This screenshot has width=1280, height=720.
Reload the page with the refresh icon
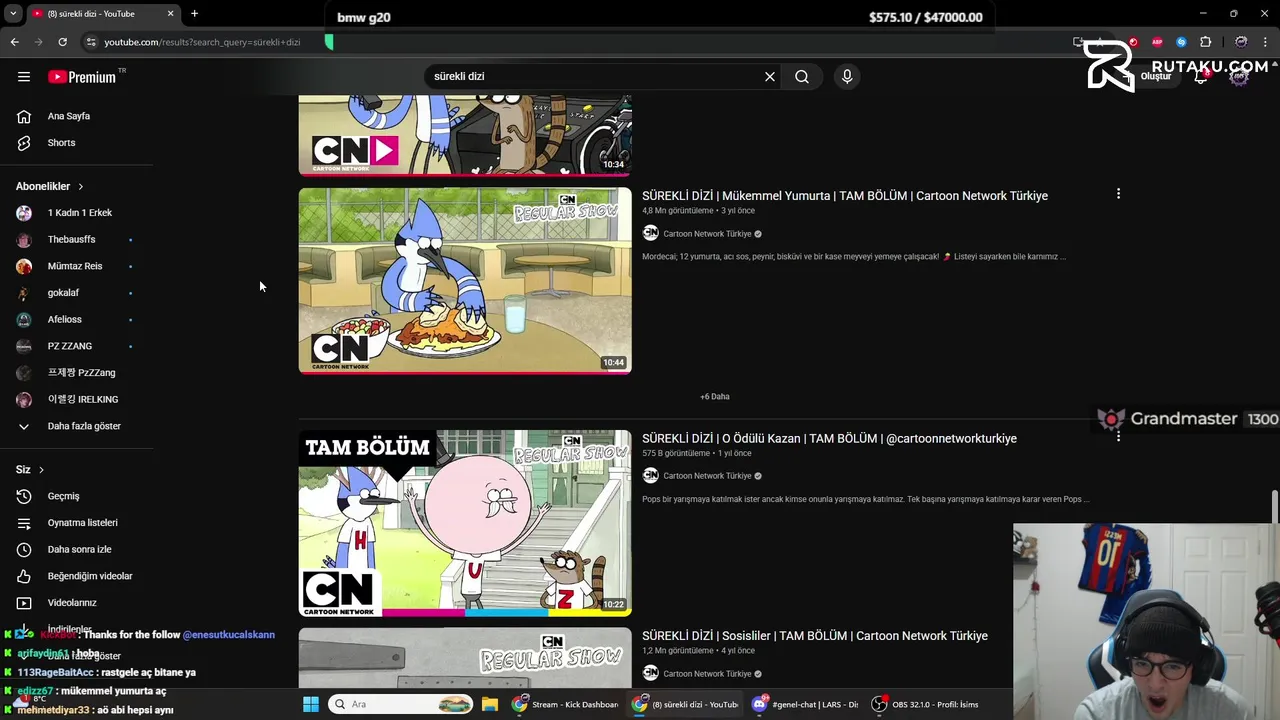(62, 42)
